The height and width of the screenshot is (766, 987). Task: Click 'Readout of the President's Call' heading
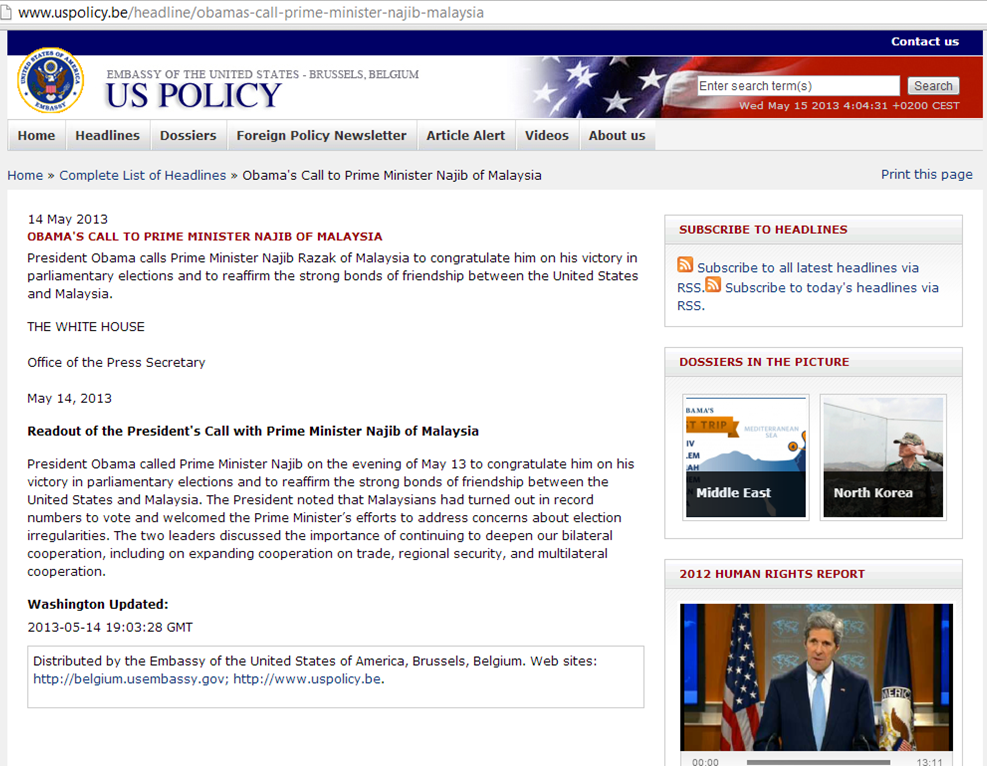point(253,431)
